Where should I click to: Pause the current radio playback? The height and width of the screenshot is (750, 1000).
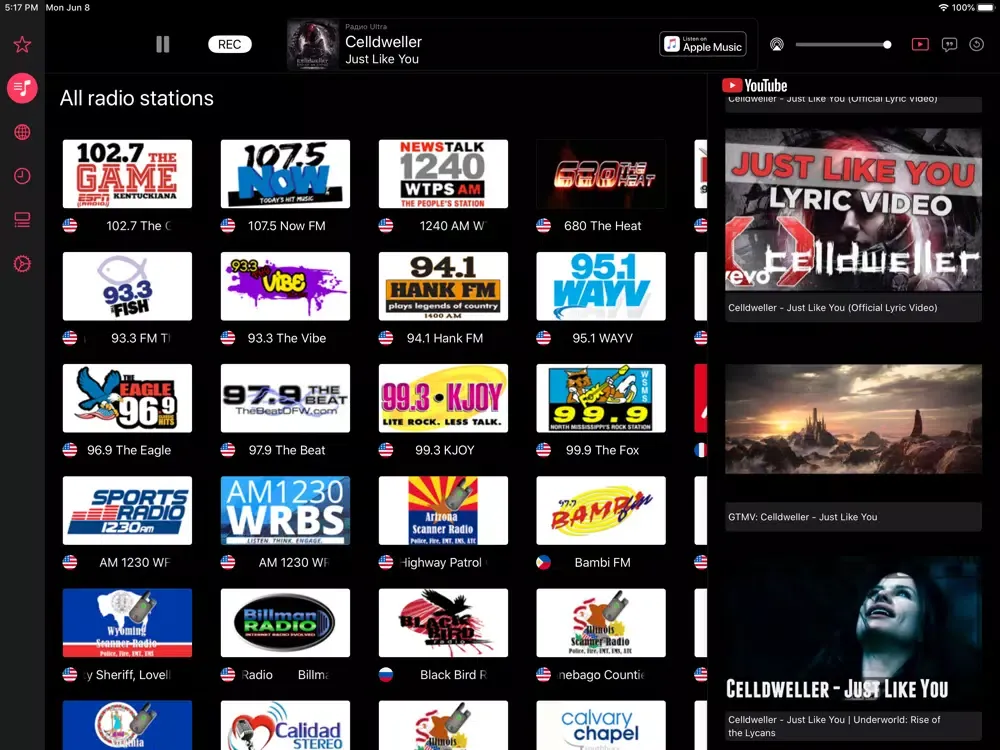coord(163,44)
